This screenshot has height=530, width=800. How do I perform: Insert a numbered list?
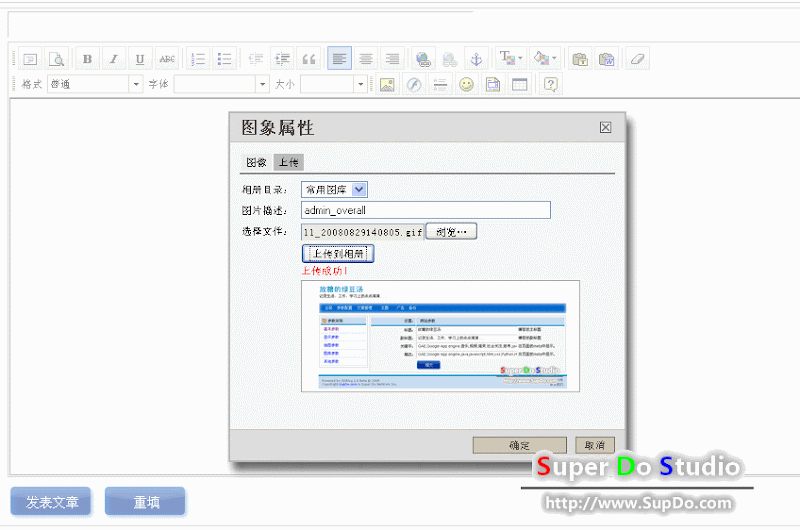tap(197, 59)
